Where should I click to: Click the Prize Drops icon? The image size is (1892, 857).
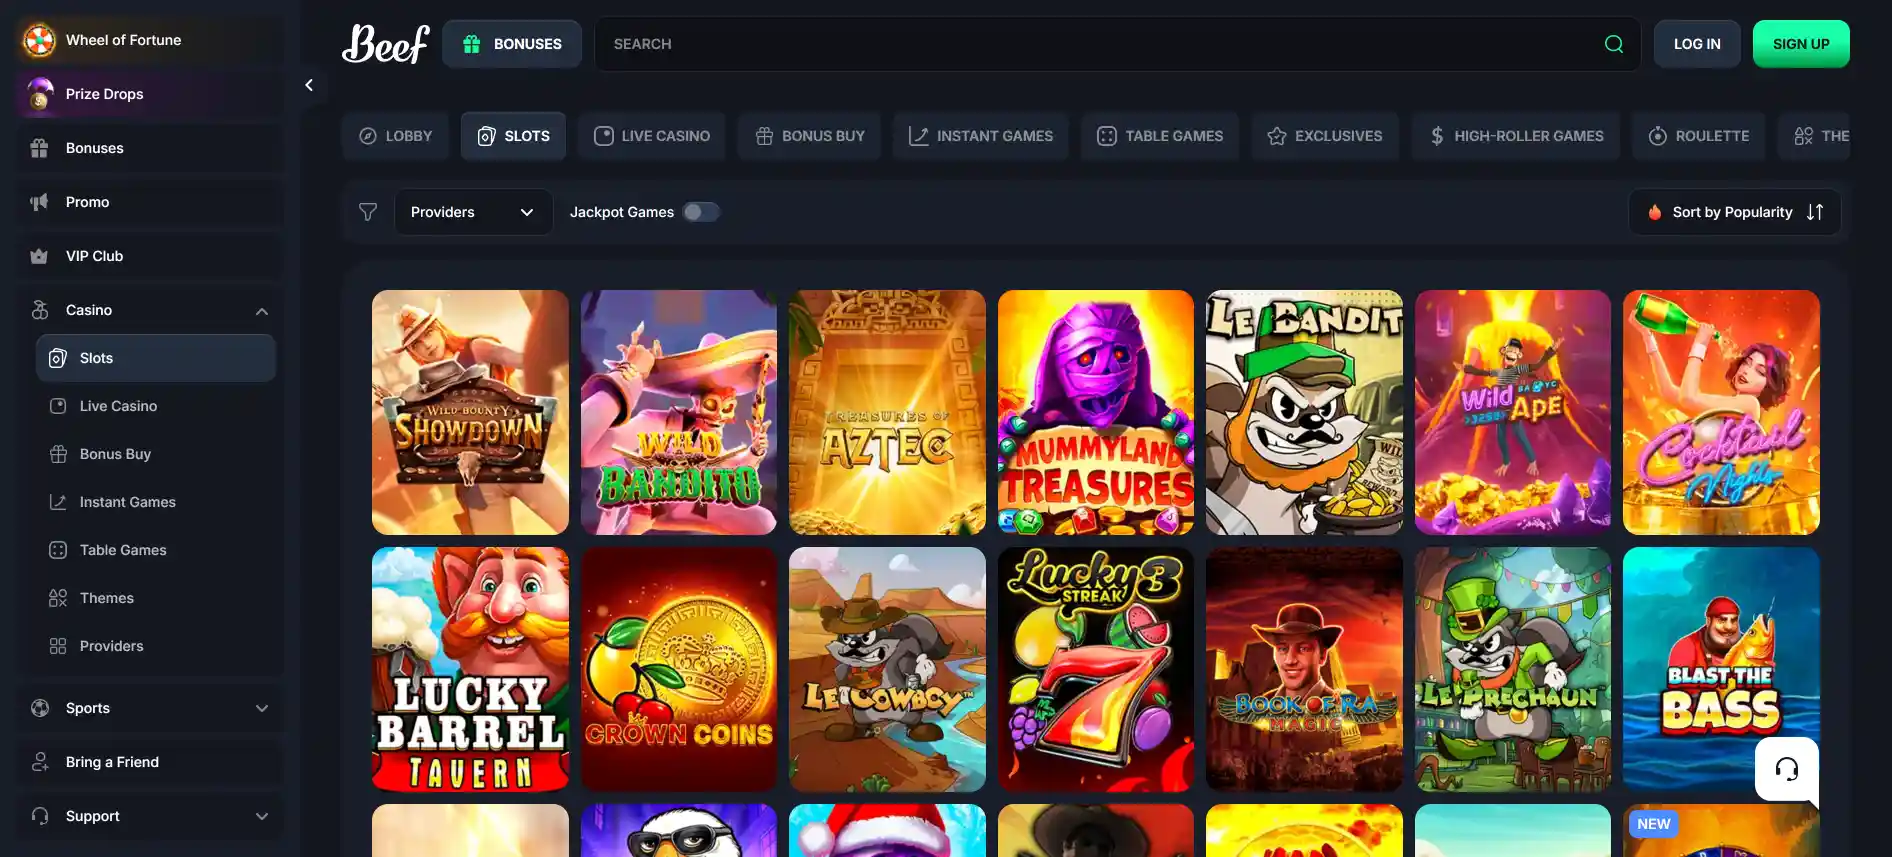40,94
